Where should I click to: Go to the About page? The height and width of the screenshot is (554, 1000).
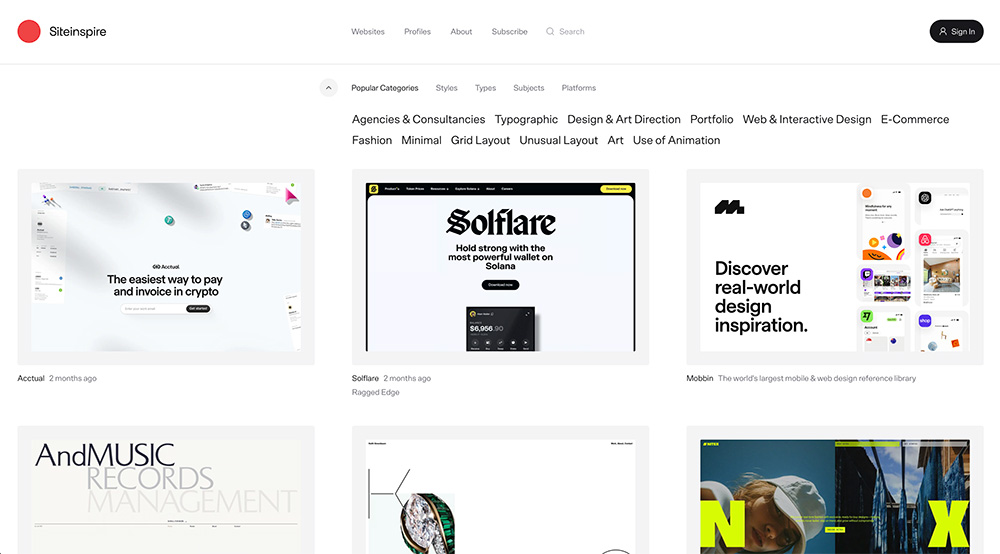(461, 31)
